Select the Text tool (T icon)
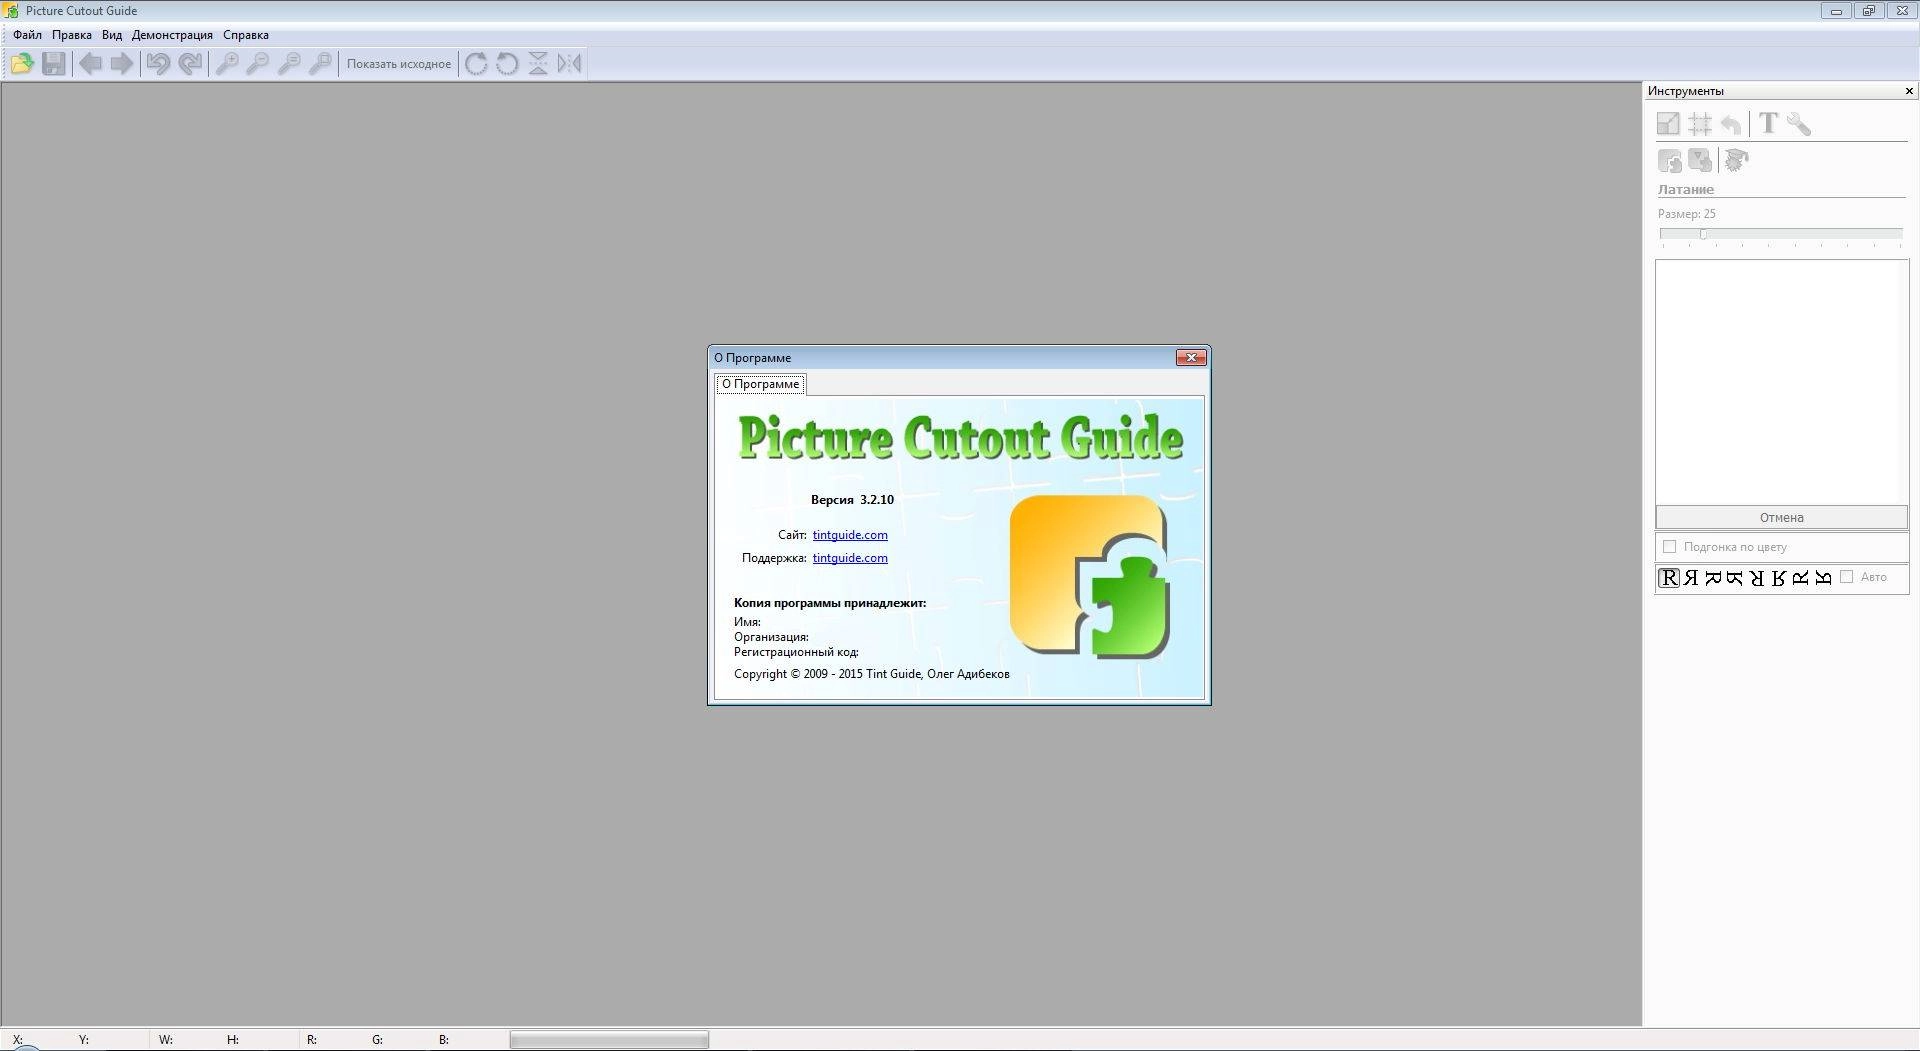Image resolution: width=1920 pixels, height=1051 pixels. (1768, 124)
